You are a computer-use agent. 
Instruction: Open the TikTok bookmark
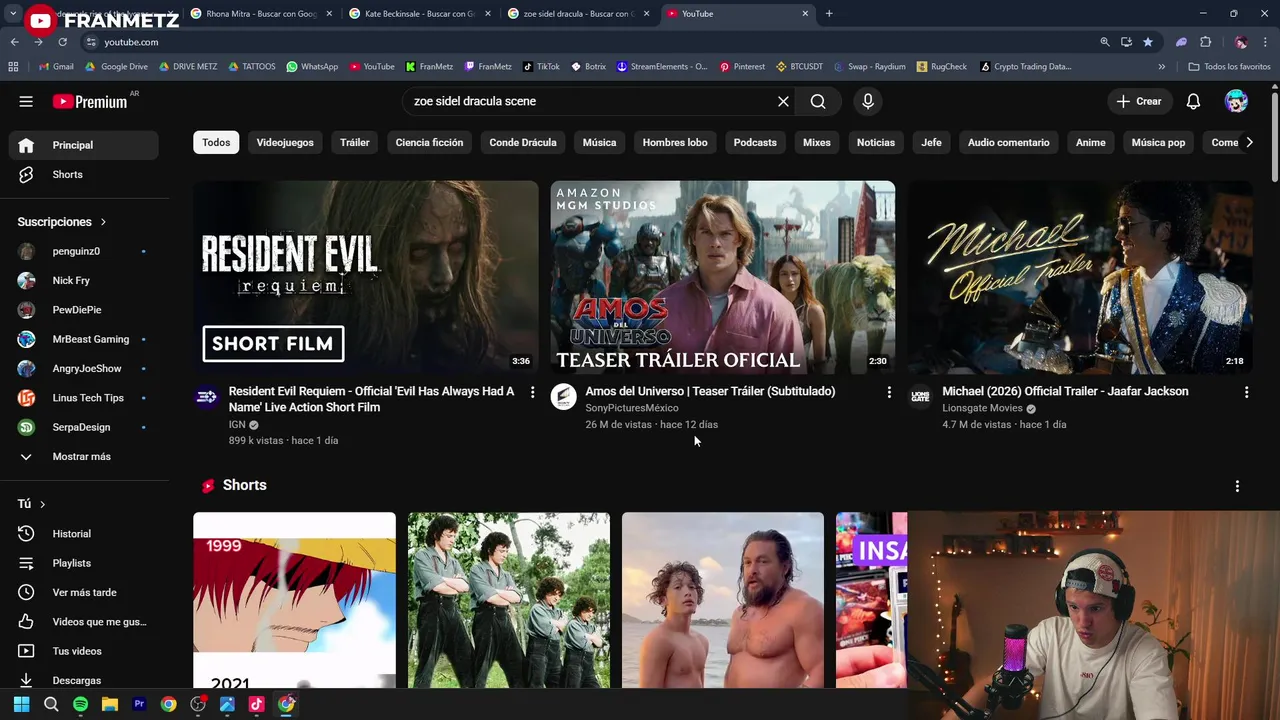coord(541,67)
